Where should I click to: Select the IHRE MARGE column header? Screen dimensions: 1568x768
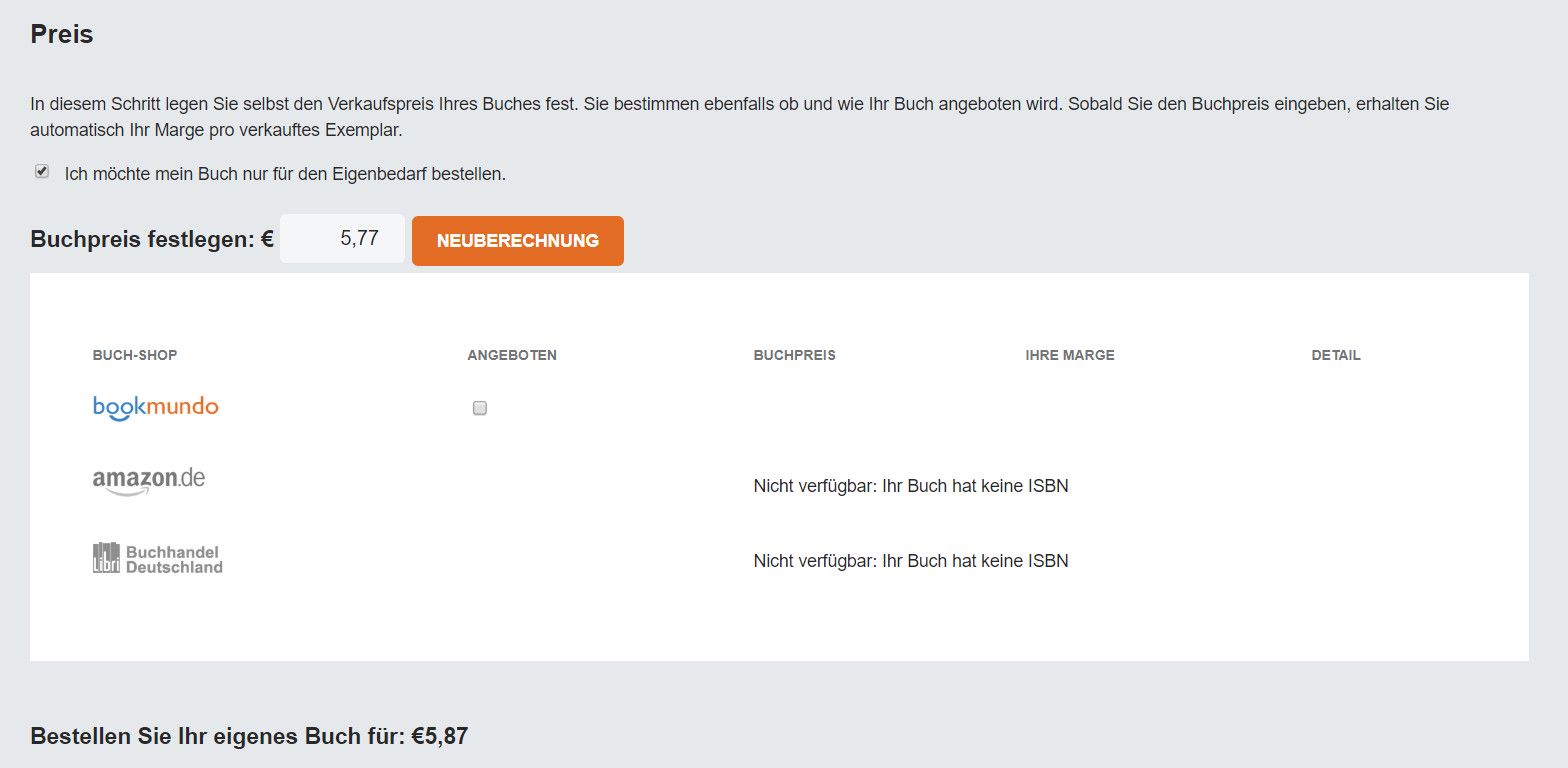[x=1070, y=355]
